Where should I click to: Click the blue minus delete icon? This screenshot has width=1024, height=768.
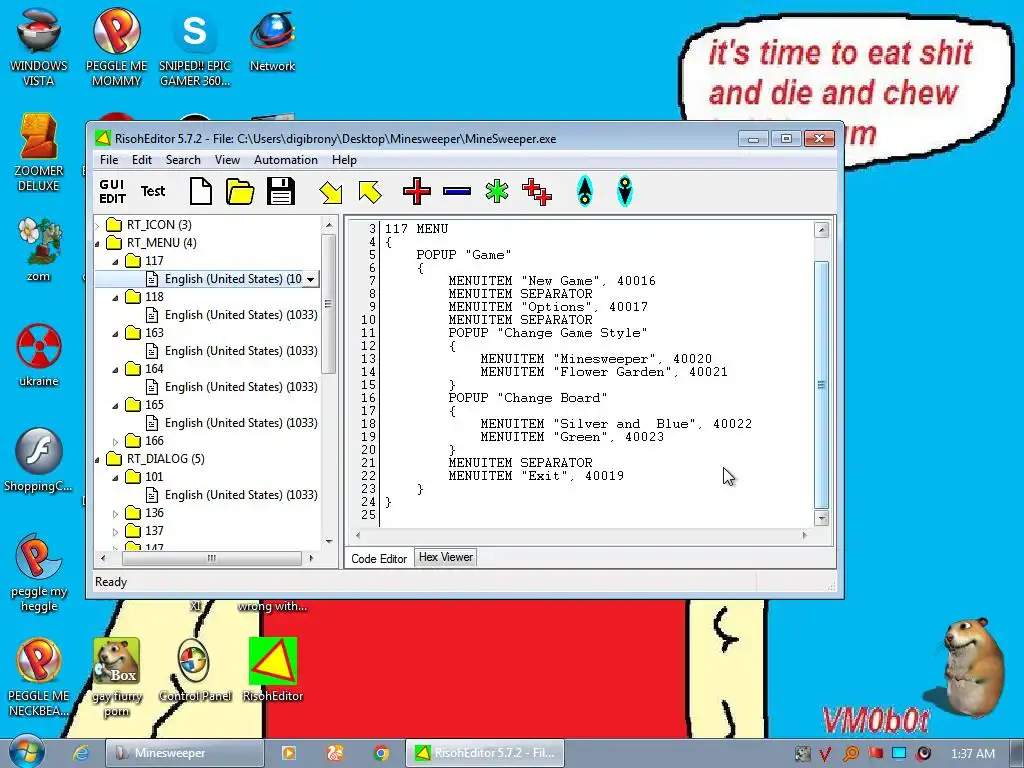coord(456,191)
